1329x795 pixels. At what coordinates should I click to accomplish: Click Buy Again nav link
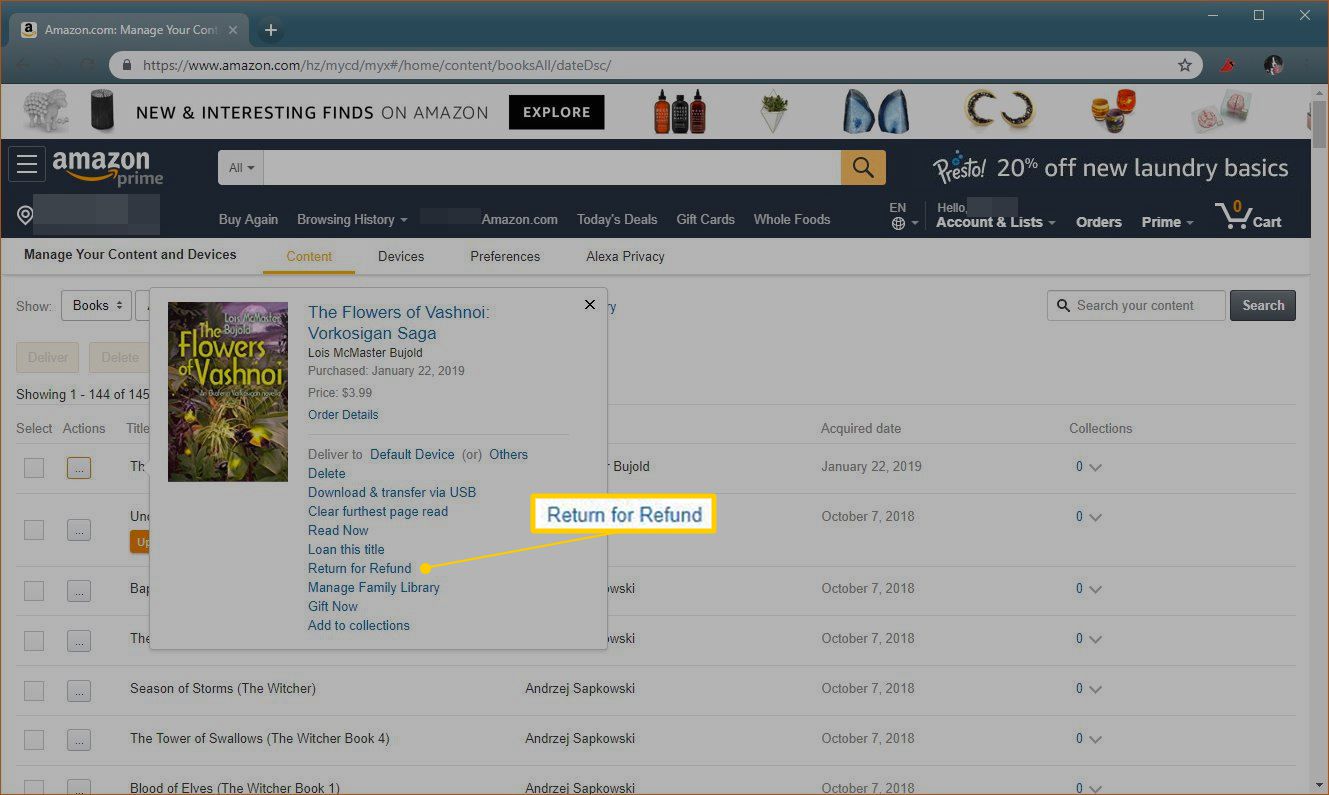tap(248, 219)
